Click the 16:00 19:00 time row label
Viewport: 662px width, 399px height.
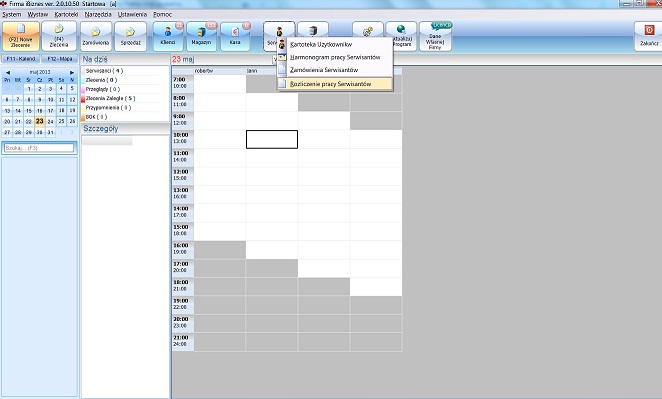click(x=183, y=249)
